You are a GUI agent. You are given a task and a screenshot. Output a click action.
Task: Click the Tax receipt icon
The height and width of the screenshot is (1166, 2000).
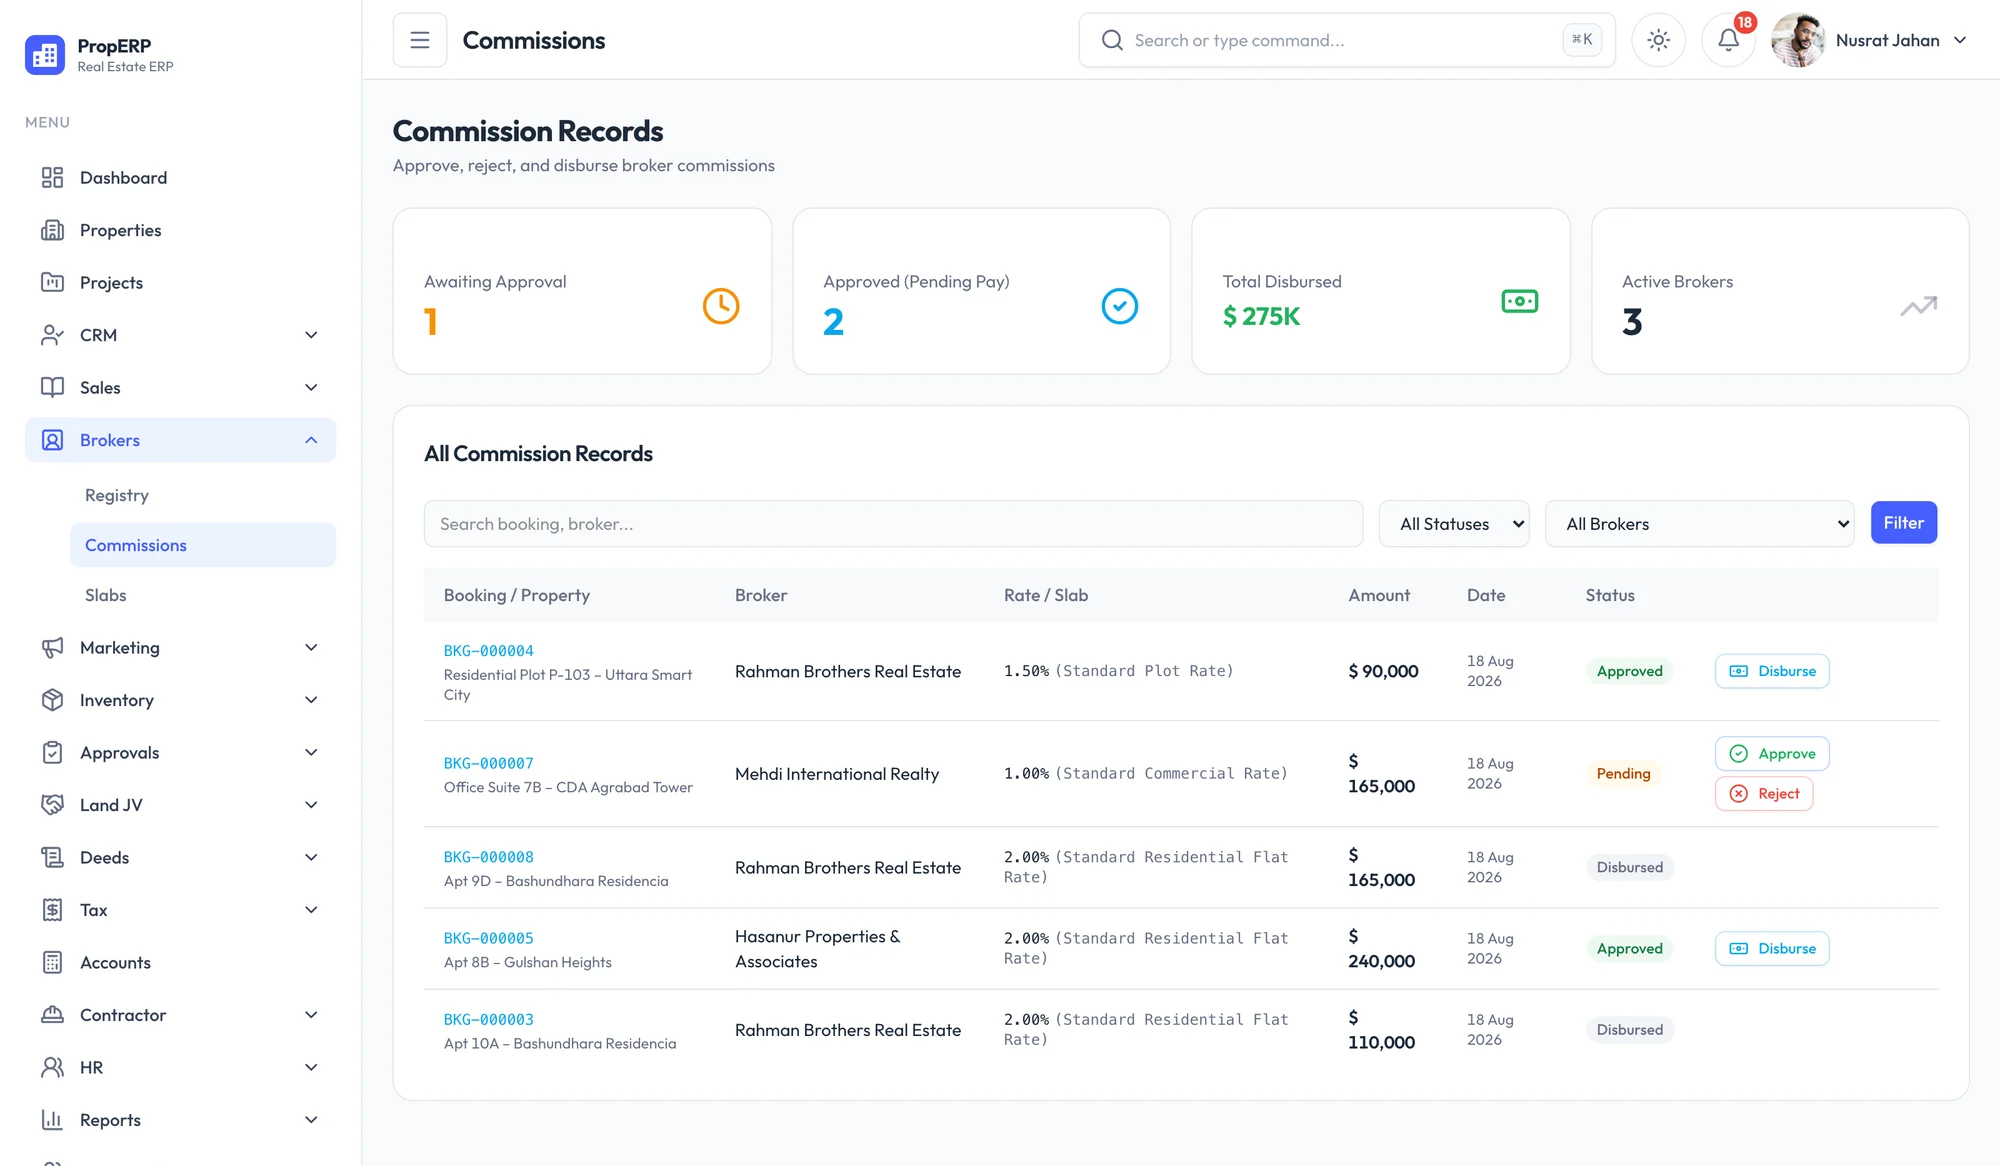[52, 910]
